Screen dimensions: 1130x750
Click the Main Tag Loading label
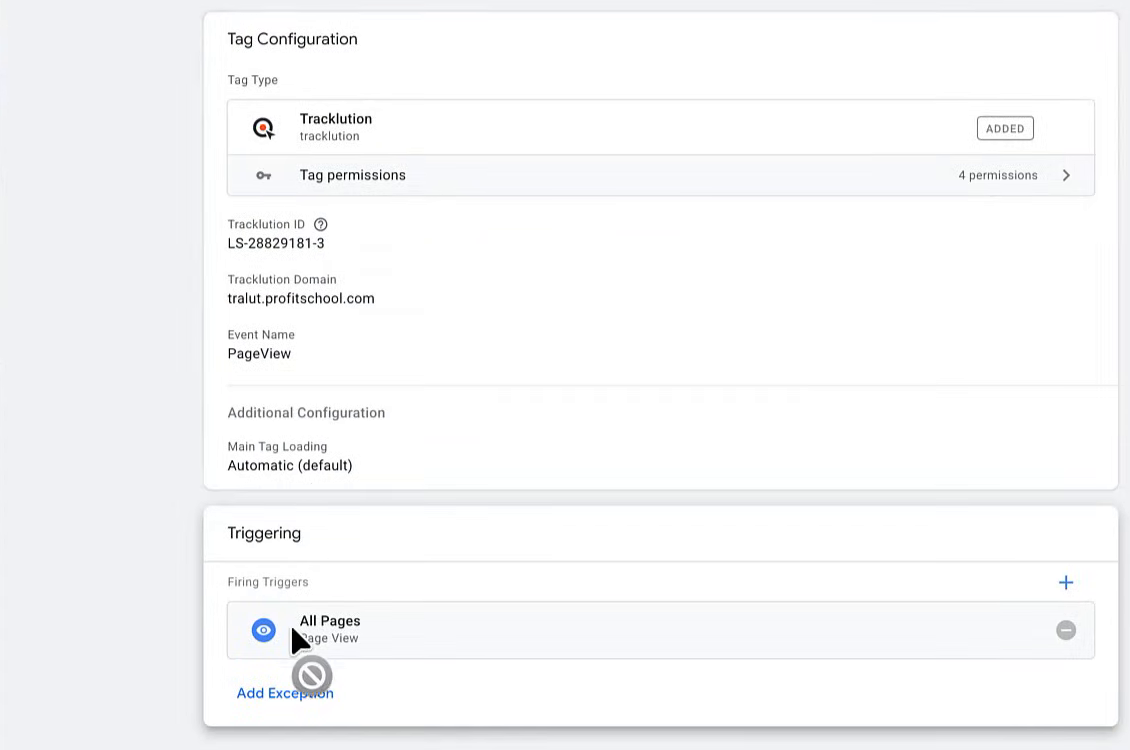click(x=277, y=447)
